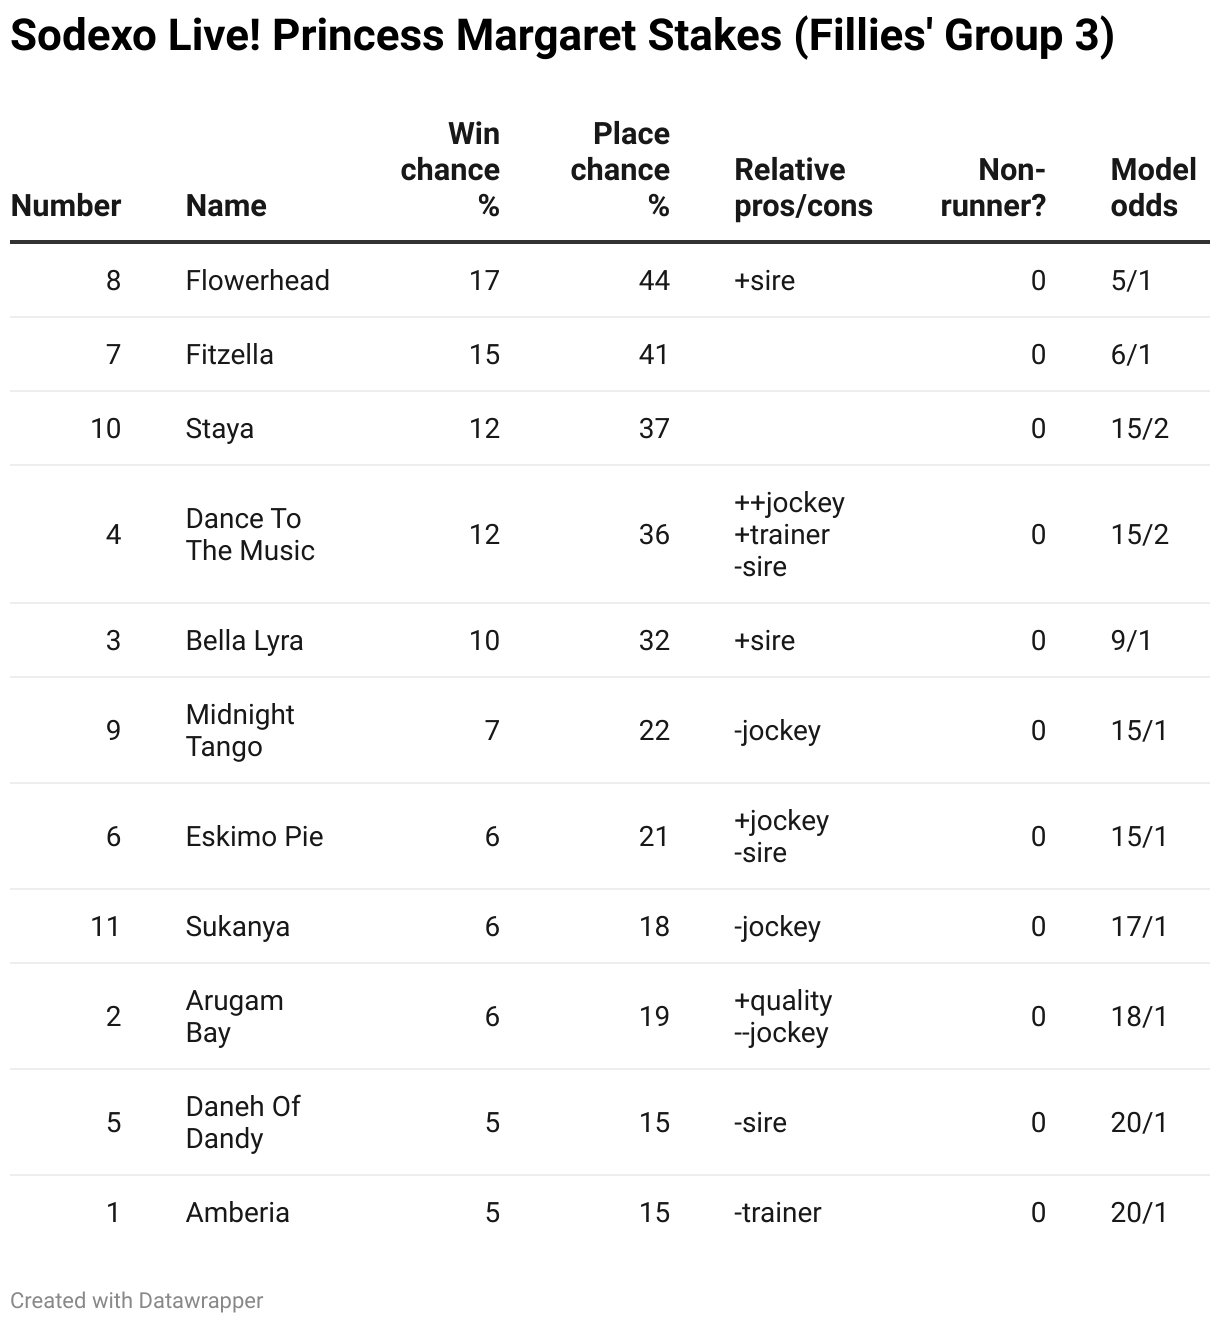Click the 'Created with Datawrapper' link
The image size is (1220, 1324).
tap(137, 1300)
